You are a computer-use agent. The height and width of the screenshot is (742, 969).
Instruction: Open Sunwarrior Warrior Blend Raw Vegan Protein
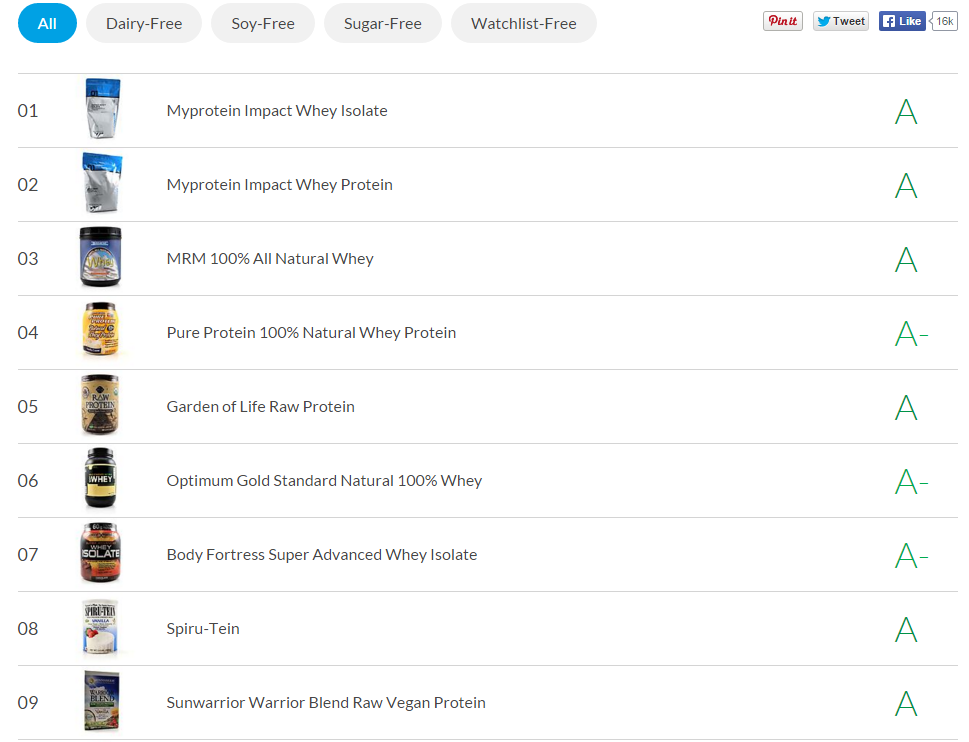click(326, 703)
